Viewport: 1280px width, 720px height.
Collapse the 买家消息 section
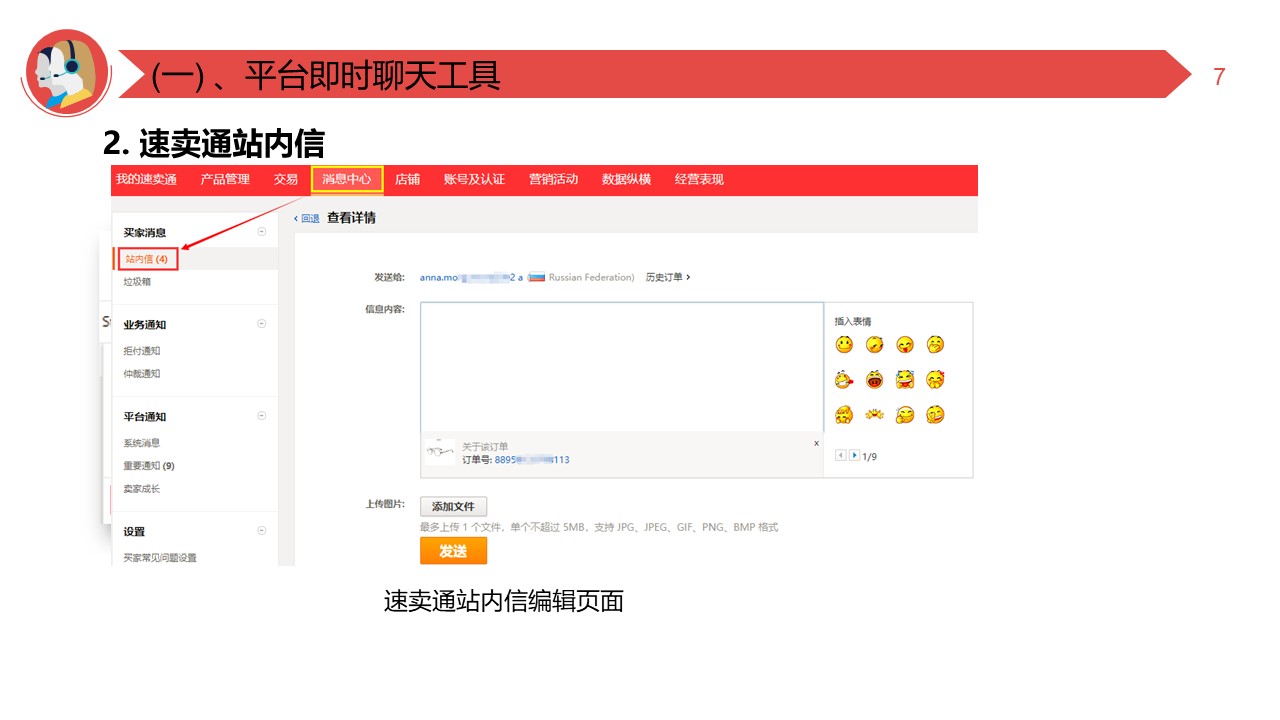coord(262,232)
